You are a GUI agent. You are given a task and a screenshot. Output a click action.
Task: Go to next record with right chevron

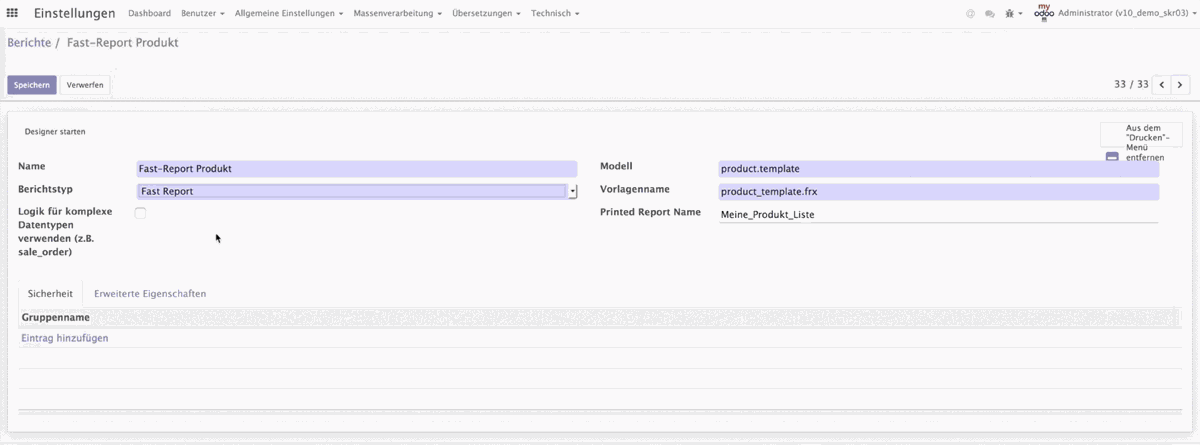click(1180, 85)
